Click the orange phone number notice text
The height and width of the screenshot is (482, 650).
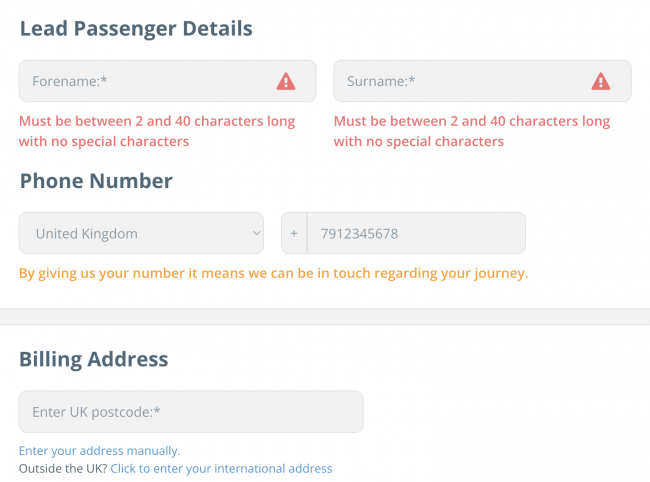pos(274,274)
